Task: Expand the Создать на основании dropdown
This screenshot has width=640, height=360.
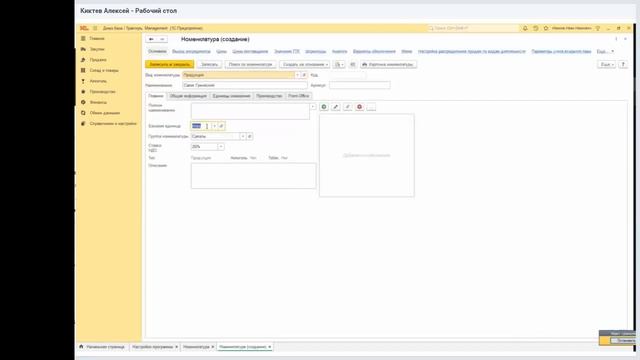Action: click(x=304, y=64)
